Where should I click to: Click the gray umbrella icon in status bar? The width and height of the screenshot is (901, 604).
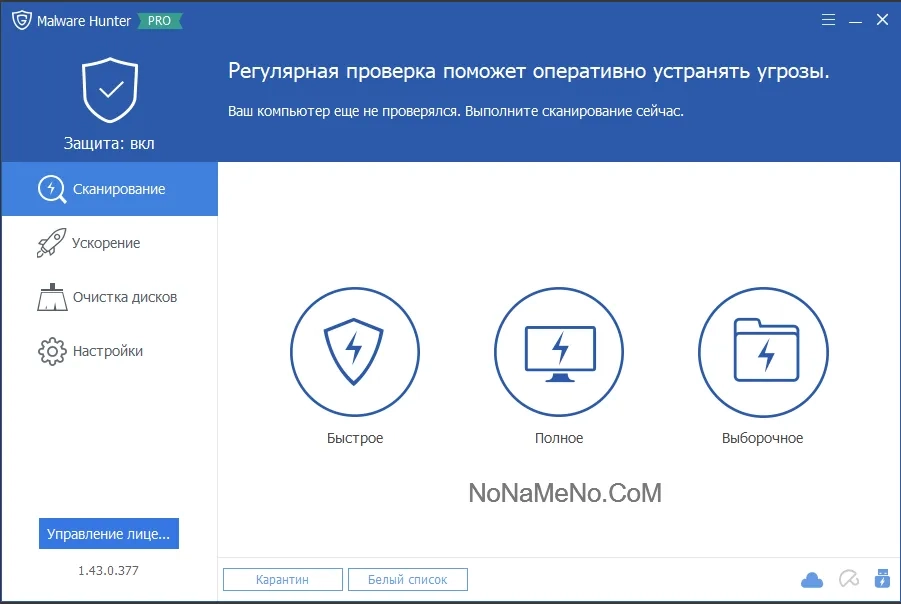[848, 580]
